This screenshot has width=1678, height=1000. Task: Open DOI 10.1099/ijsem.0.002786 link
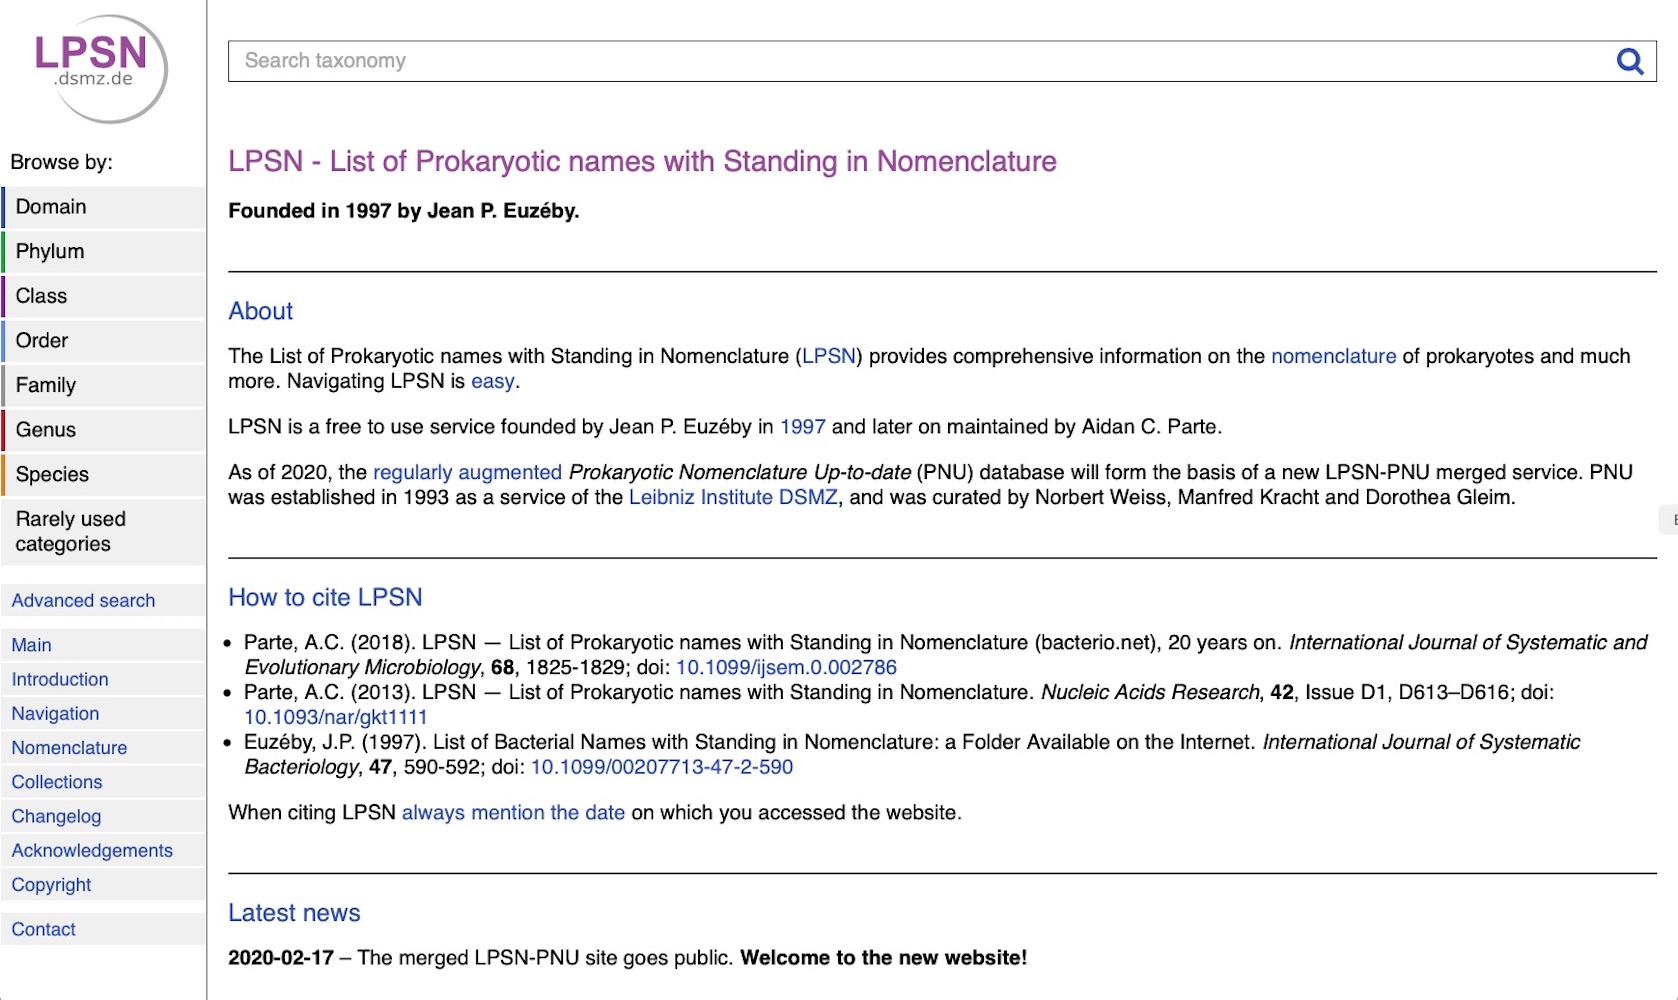(786, 668)
